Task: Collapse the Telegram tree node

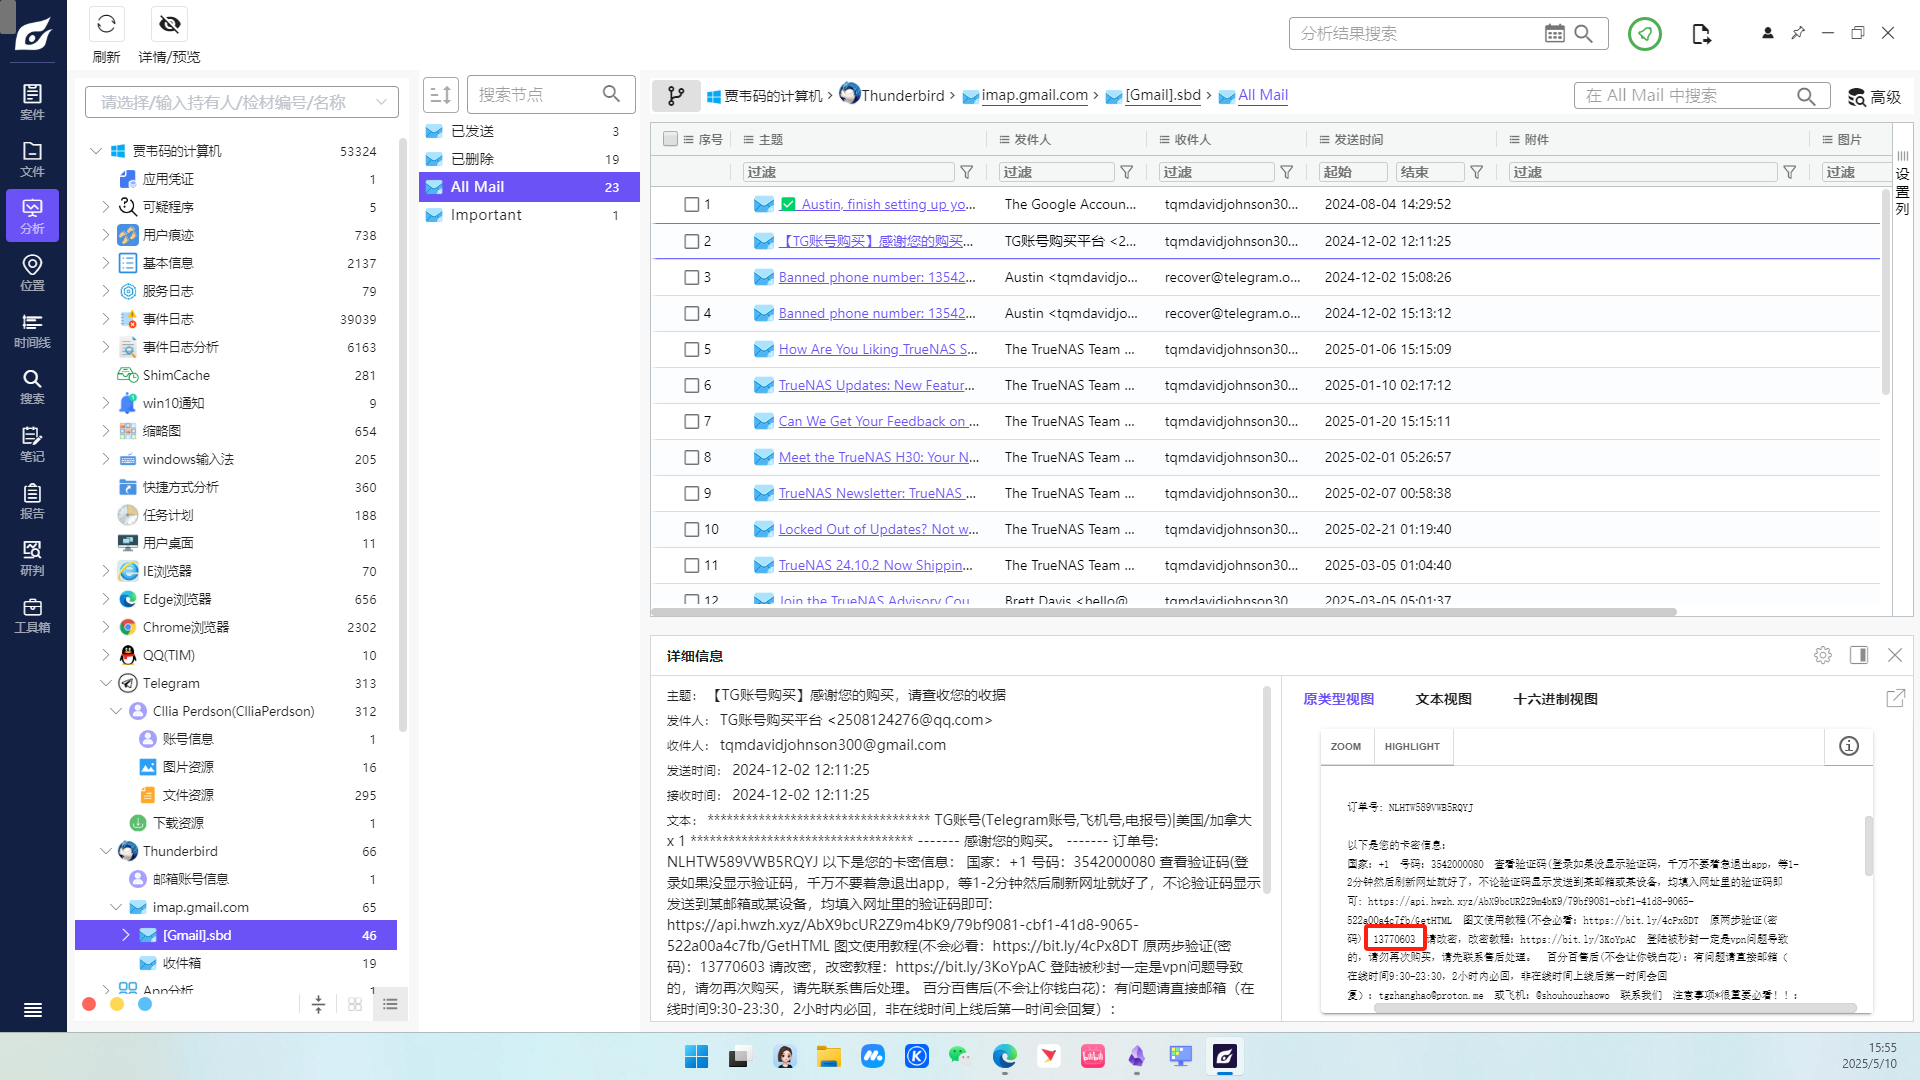Action: pos(106,683)
